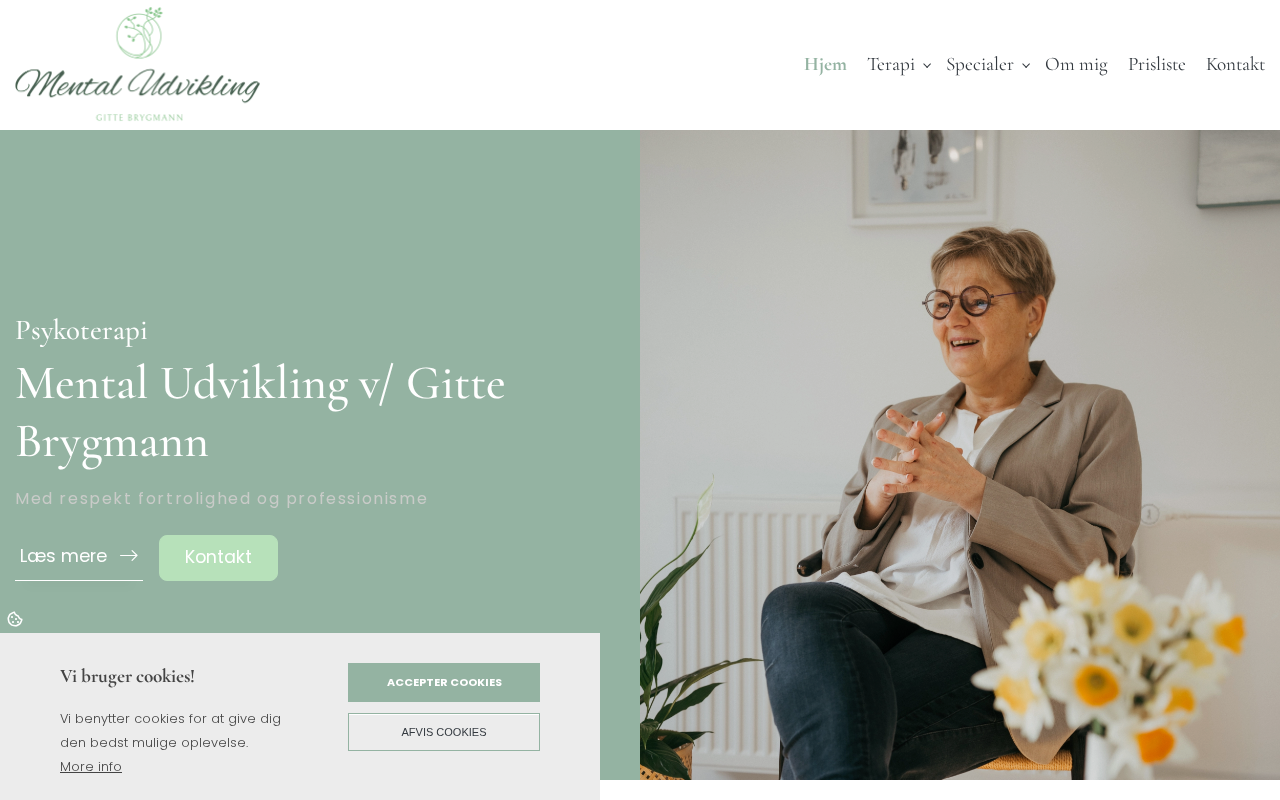Open the Terapi menu item
Image resolution: width=1280 pixels, height=800 pixels.
[891, 64]
